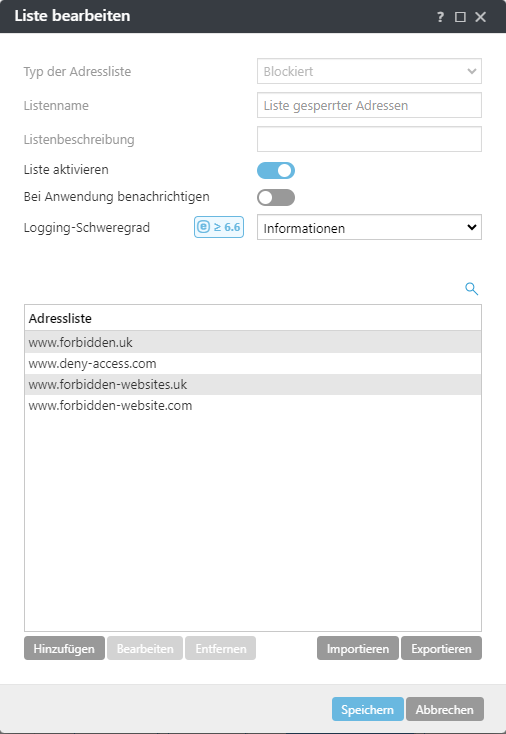Cancel with the Abbrechen button
This screenshot has width=506, height=734.
(445, 709)
